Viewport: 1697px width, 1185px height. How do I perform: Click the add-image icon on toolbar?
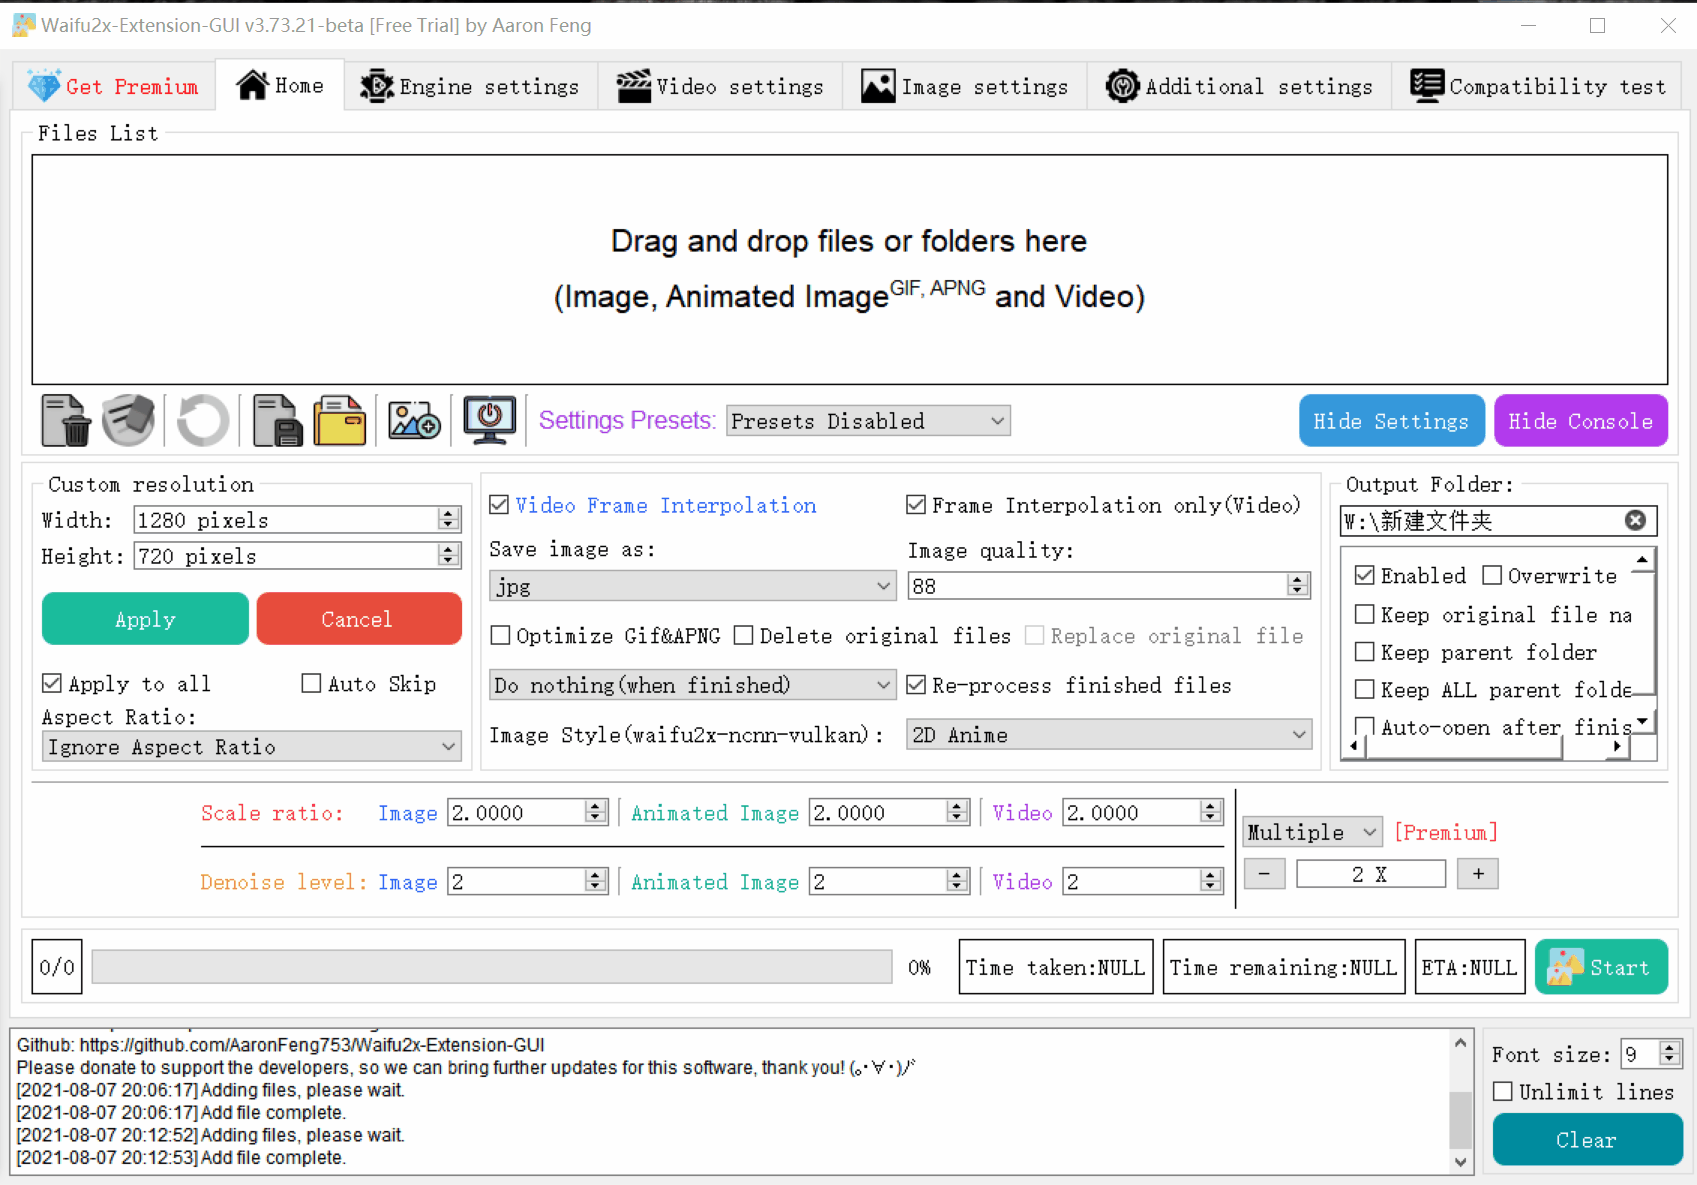pyautogui.click(x=413, y=420)
